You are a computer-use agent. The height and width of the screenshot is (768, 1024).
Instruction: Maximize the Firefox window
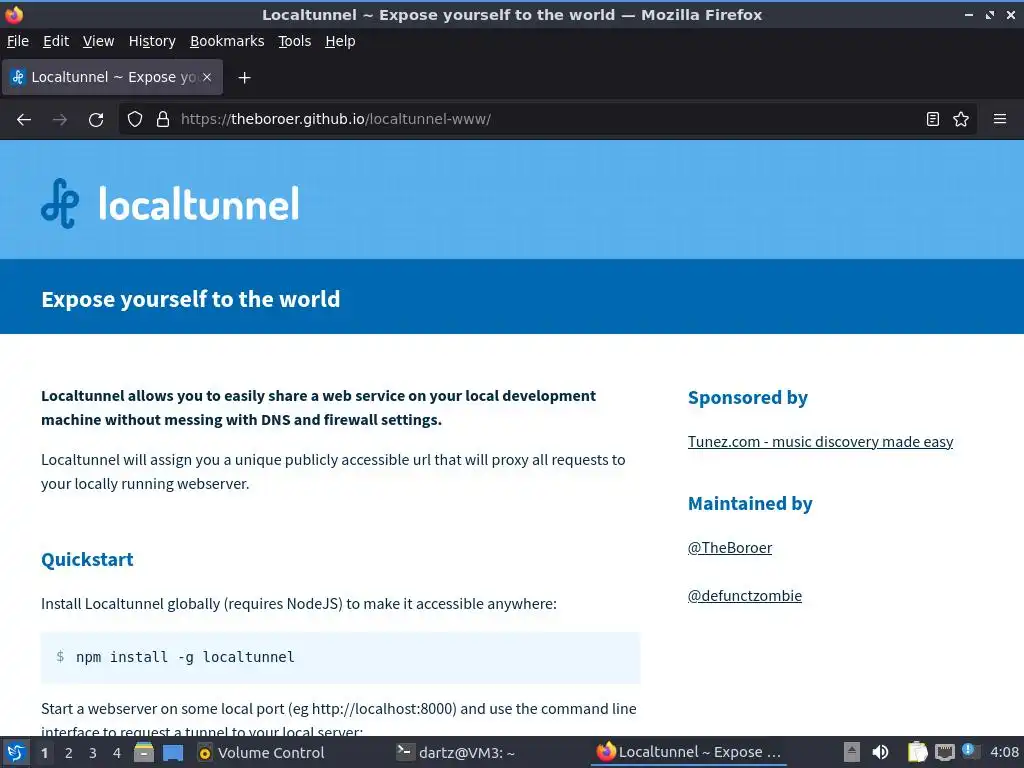click(990, 14)
